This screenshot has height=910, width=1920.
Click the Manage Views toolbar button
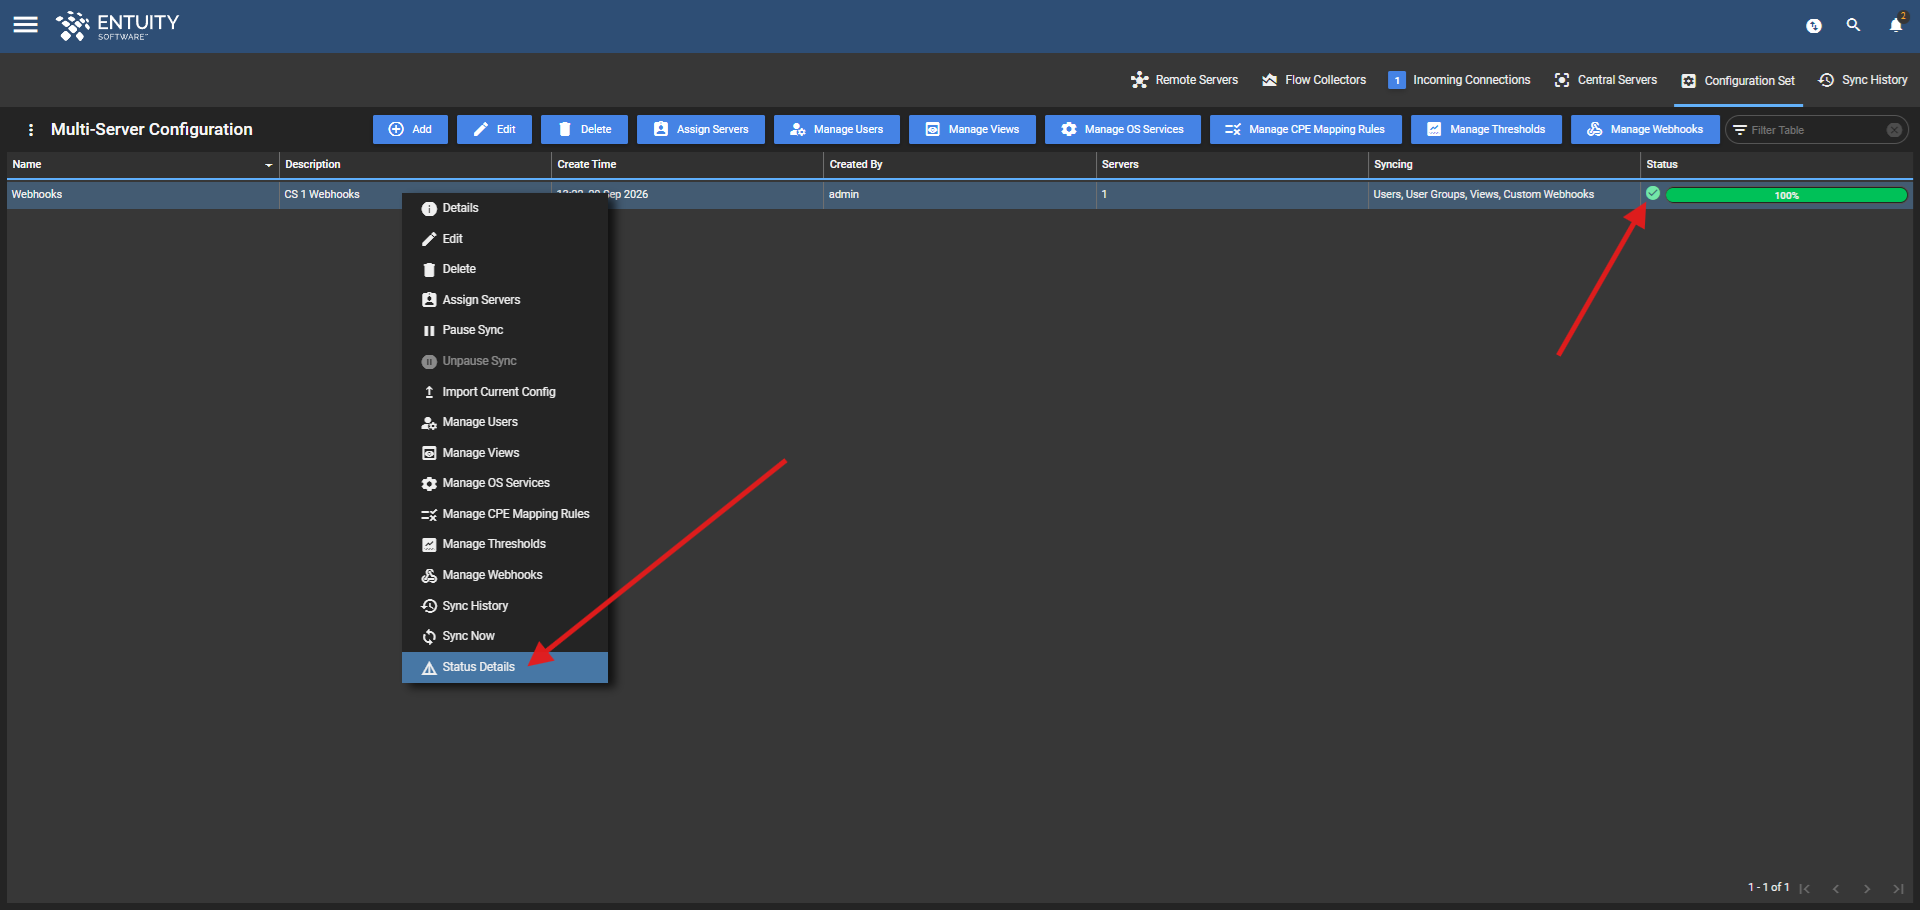(x=972, y=129)
